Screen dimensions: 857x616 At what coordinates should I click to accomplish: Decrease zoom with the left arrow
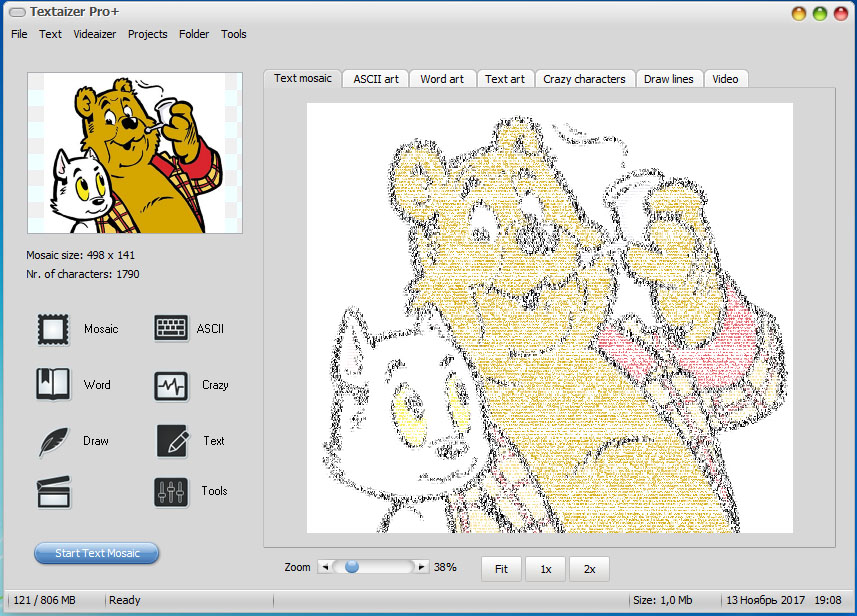pyautogui.click(x=325, y=567)
